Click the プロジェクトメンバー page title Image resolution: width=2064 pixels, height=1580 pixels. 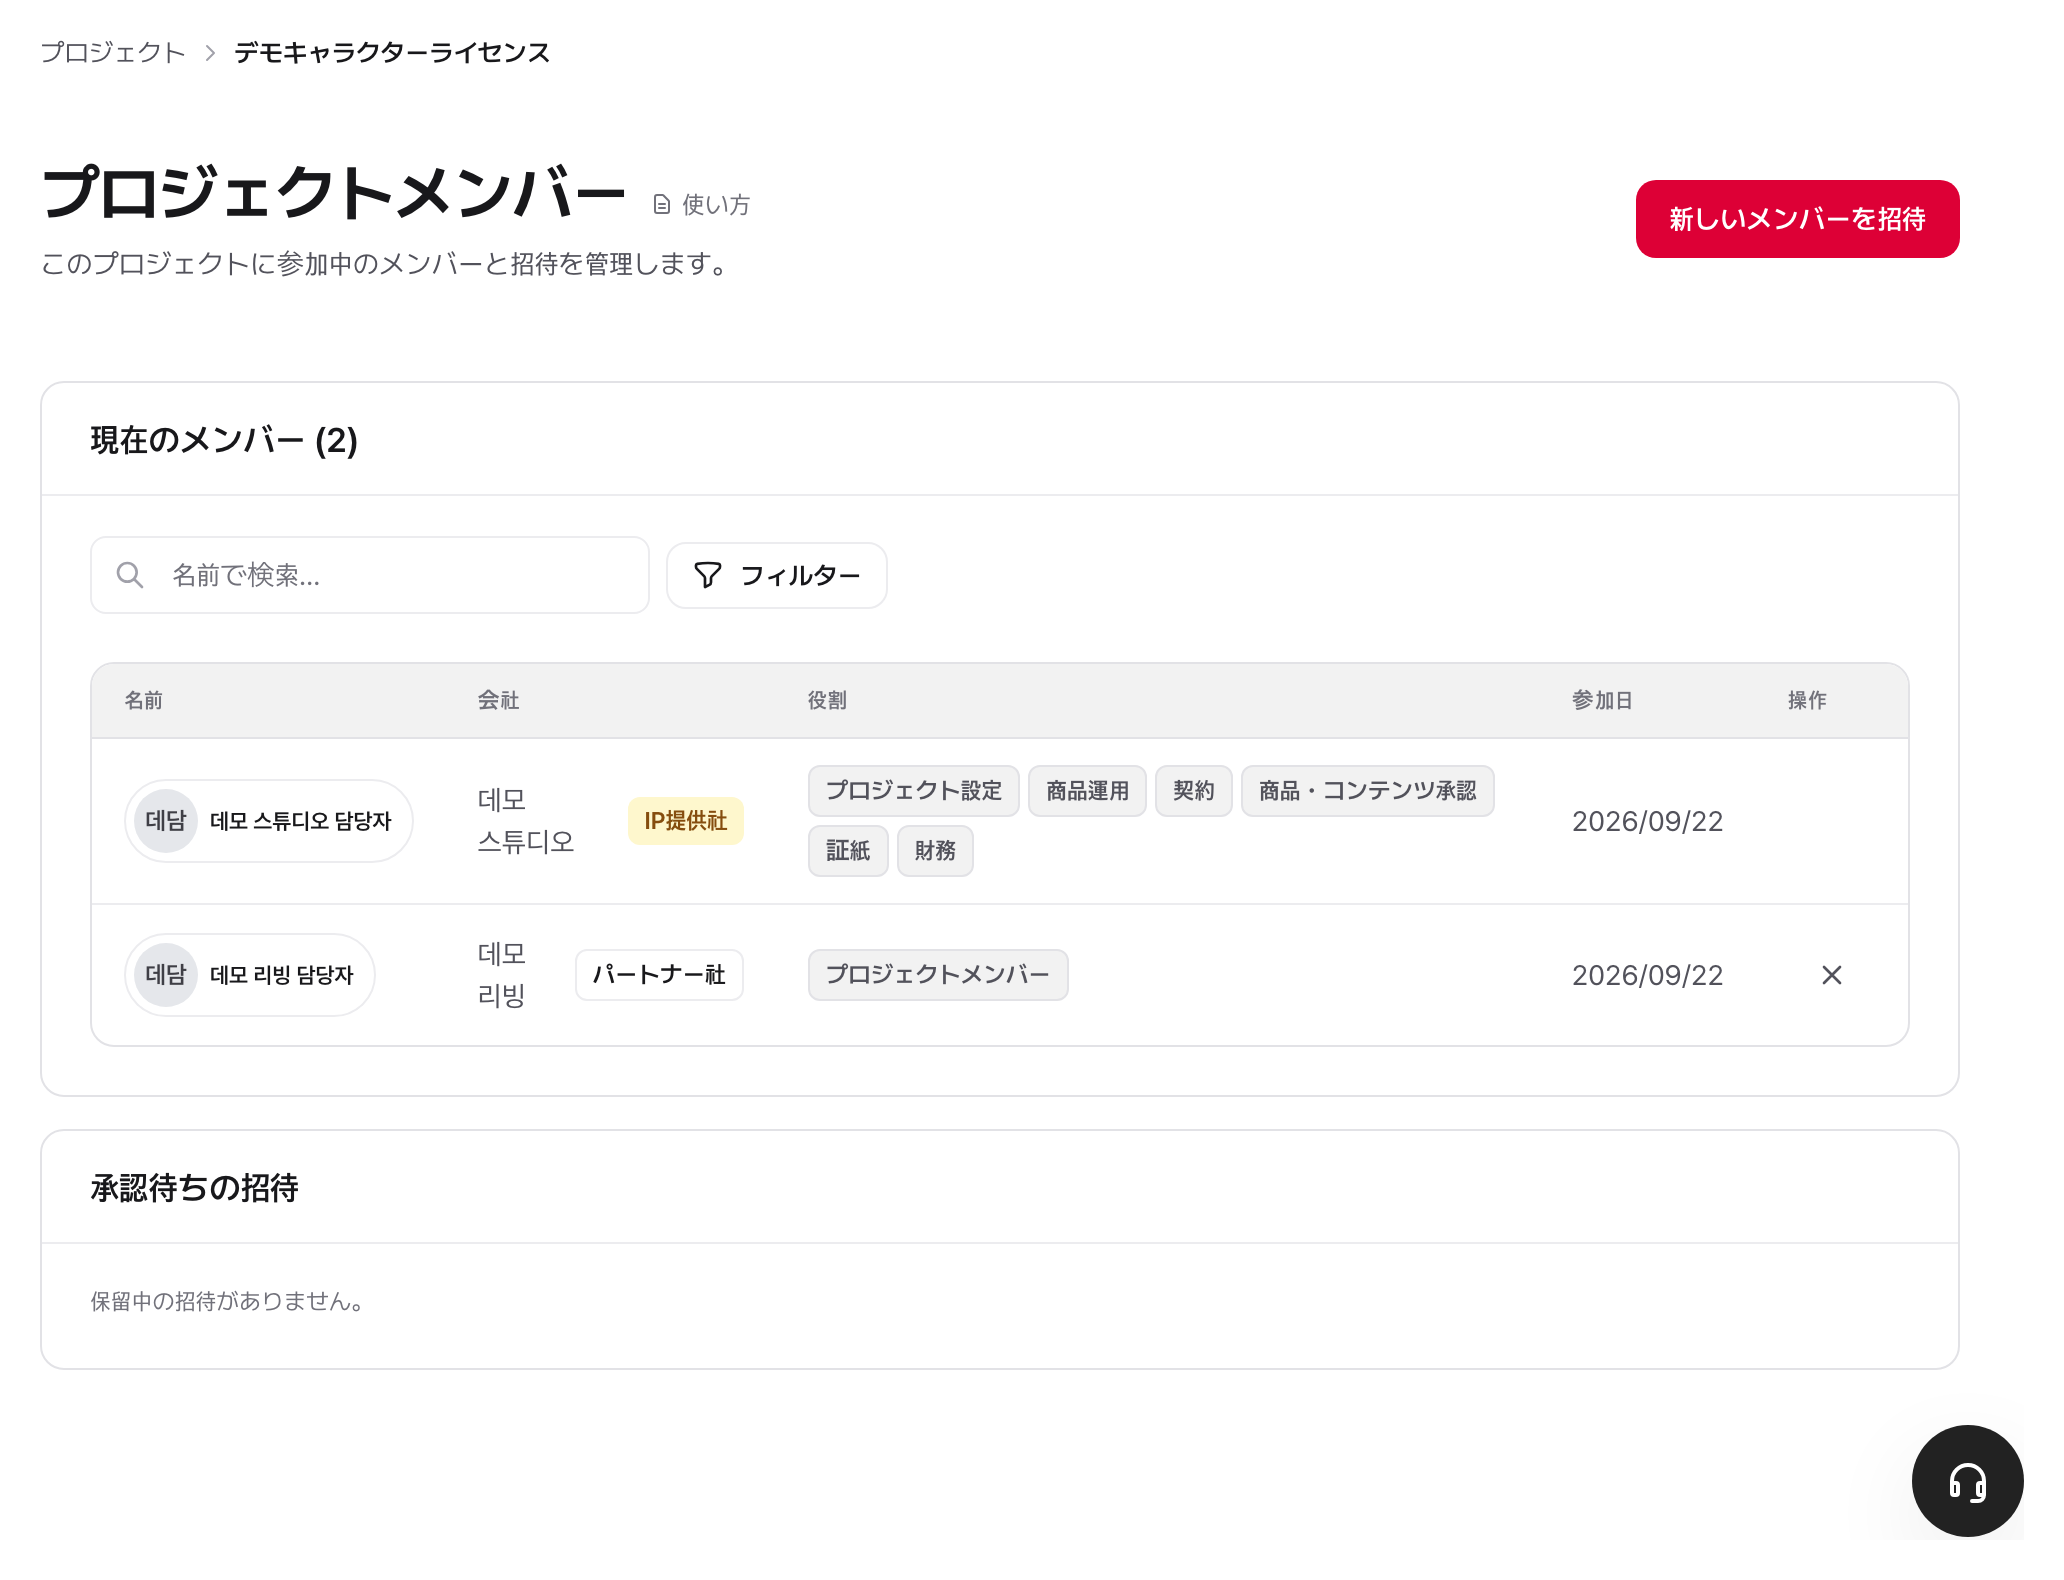[334, 193]
